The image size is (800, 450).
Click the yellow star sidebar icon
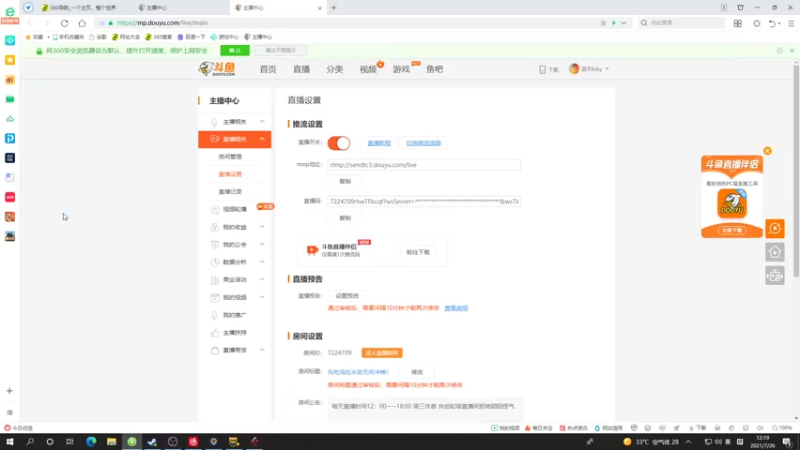coord(10,60)
